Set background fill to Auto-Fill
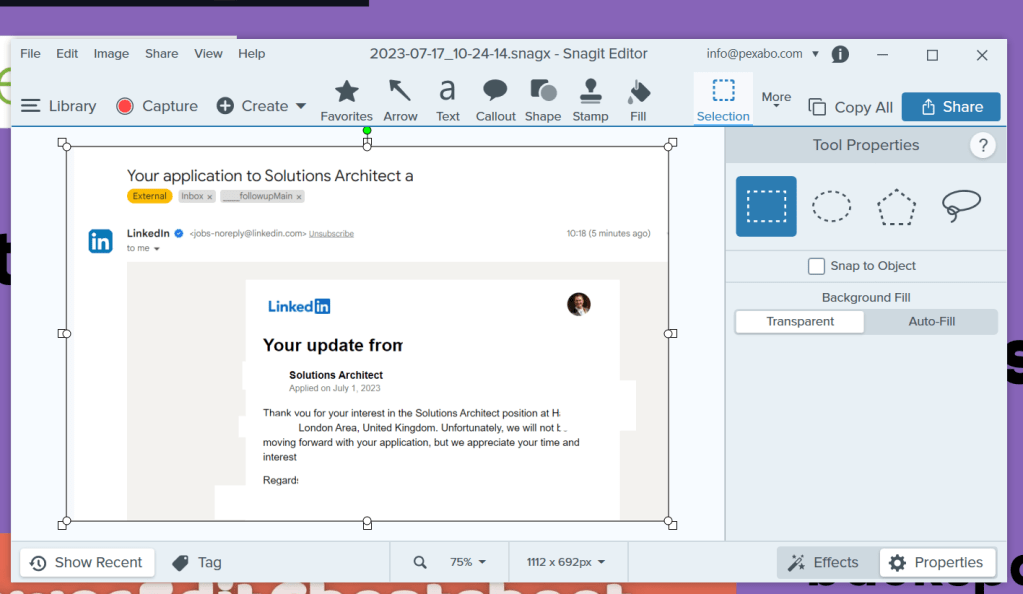This screenshot has height=594, width=1023. point(932,321)
